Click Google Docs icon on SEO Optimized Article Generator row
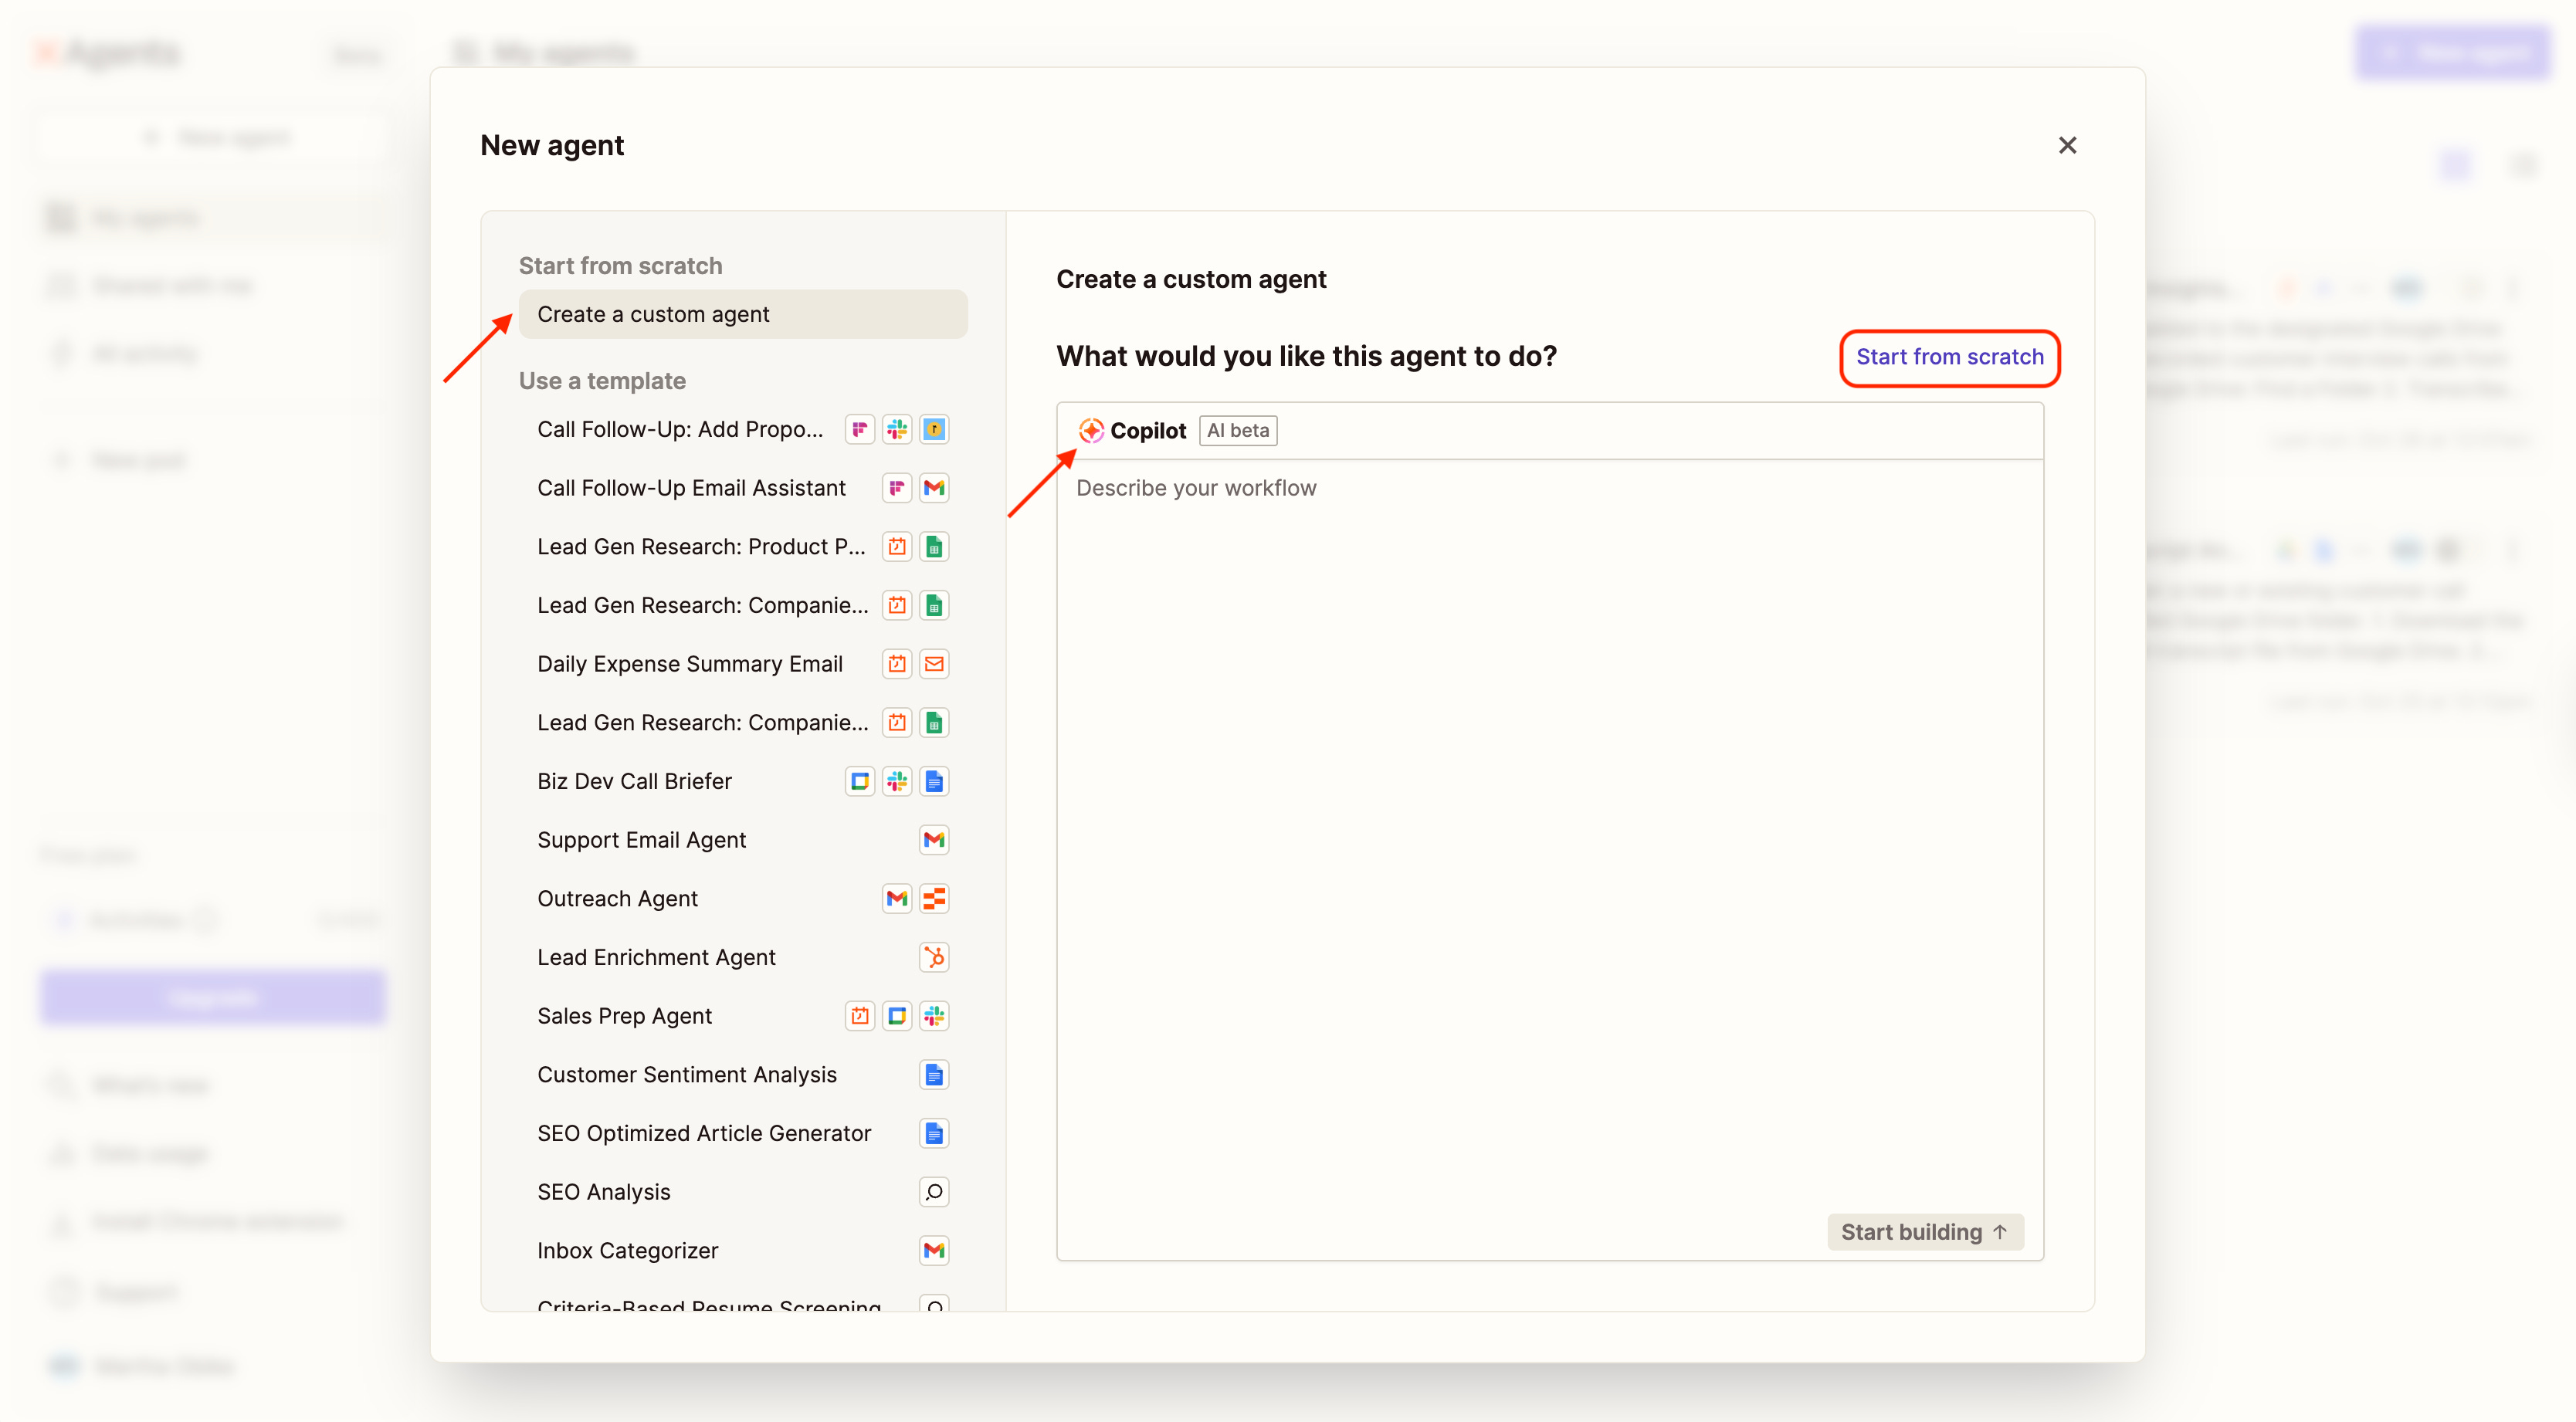 [x=934, y=1133]
